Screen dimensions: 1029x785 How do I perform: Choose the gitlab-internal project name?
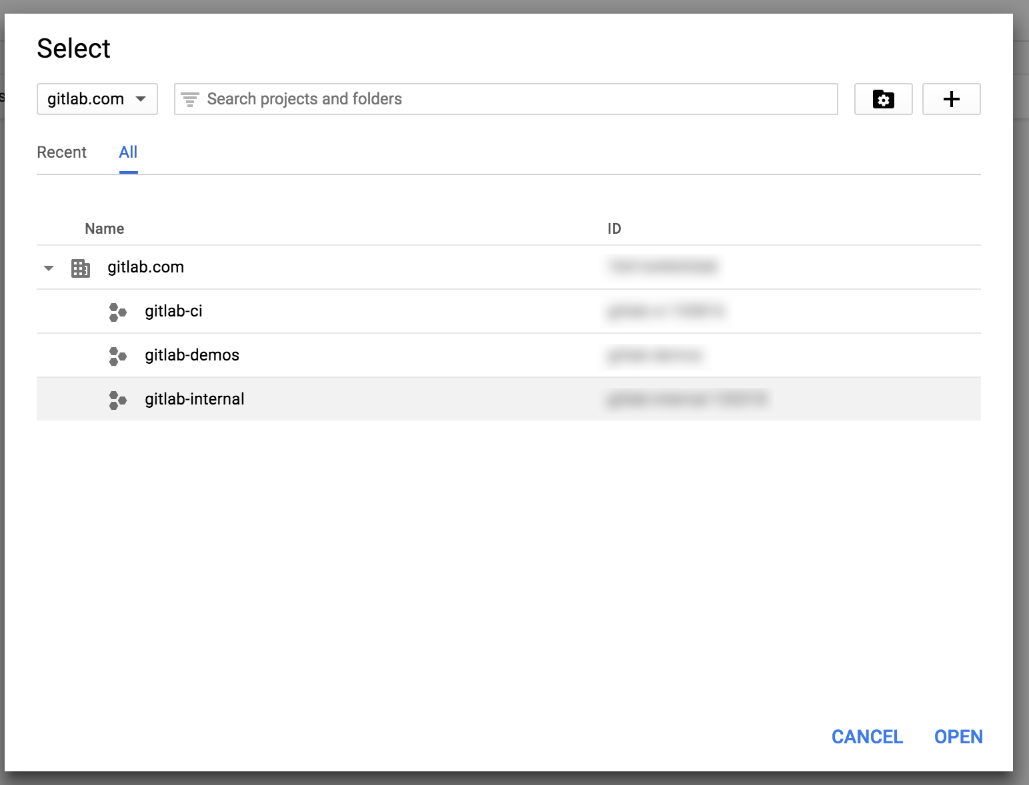(194, 400)
